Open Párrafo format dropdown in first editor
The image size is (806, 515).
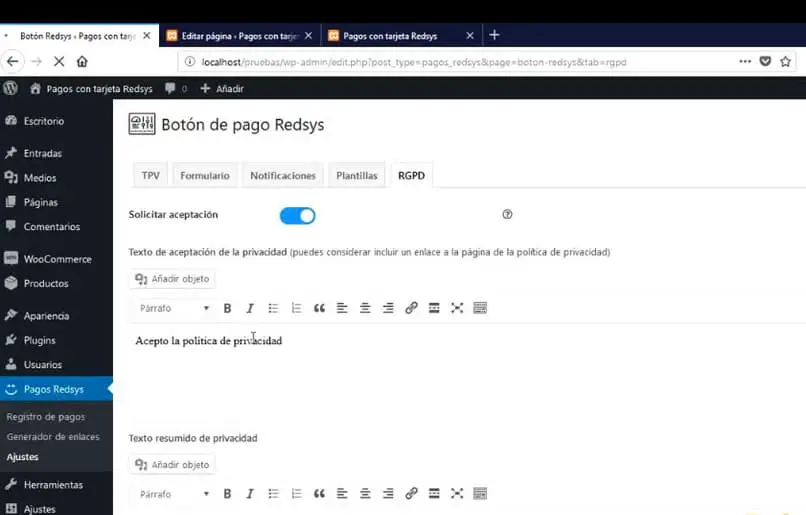(x=174, y=308)
